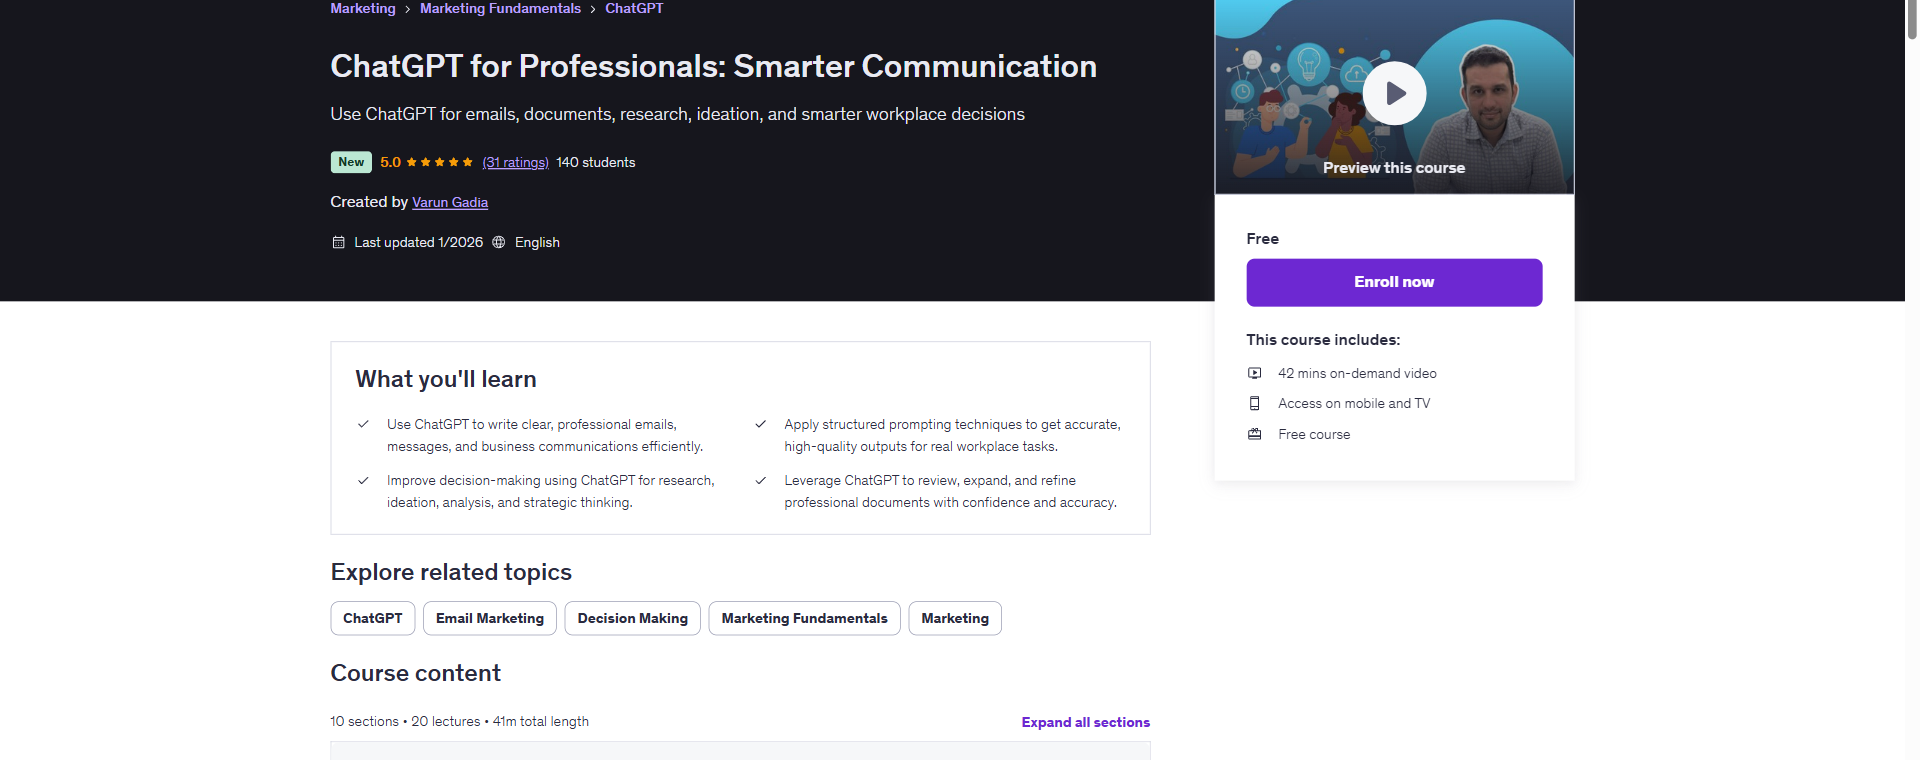
Task: Click the New badge
Action: click(x=351, y=162)
